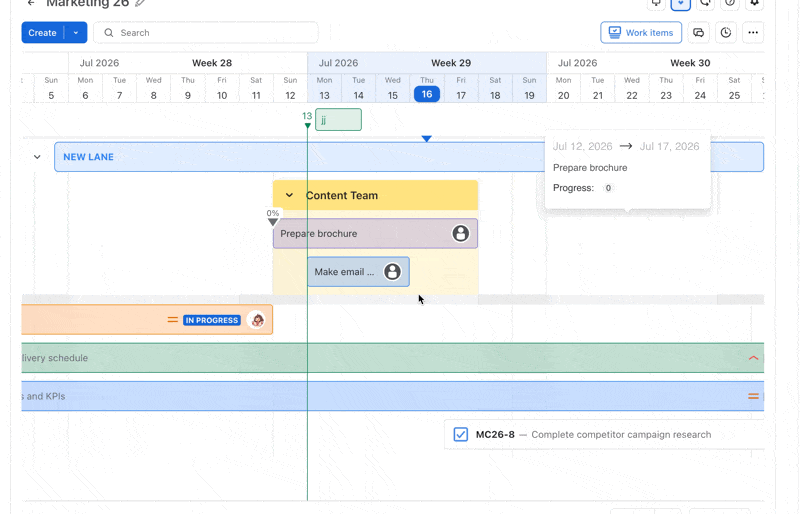The width and height of the screenshot is (800, 514).
Task: Click user avatar on In Progress card
Action: click(x=257, y=320)
